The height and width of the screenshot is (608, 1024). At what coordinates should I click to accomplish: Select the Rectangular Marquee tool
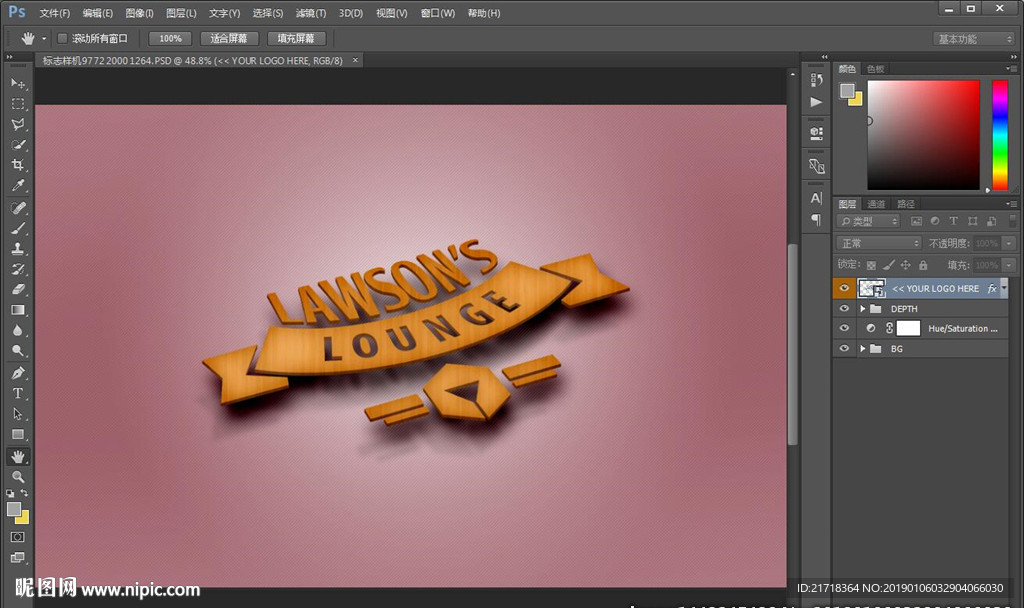[x=18, y=104]
